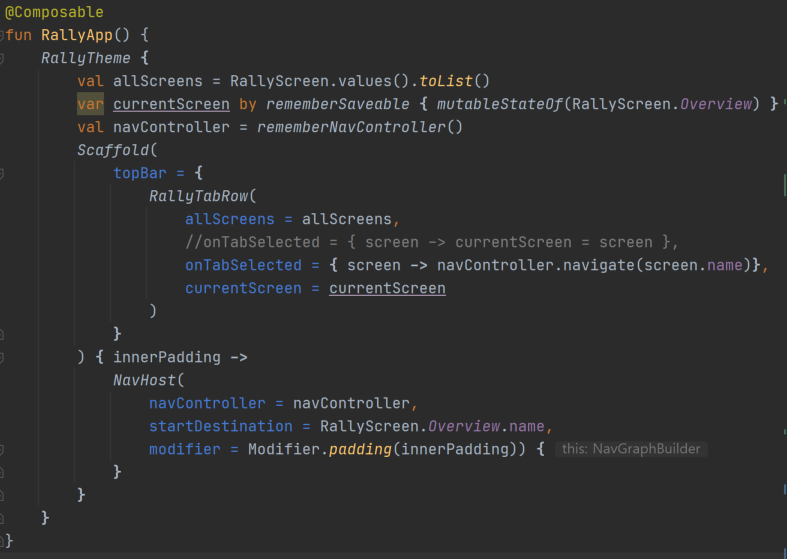787x559 pixels.
Task: Click the blue allScreens parameter name in RallyTabRow
Action: (229, 219)
